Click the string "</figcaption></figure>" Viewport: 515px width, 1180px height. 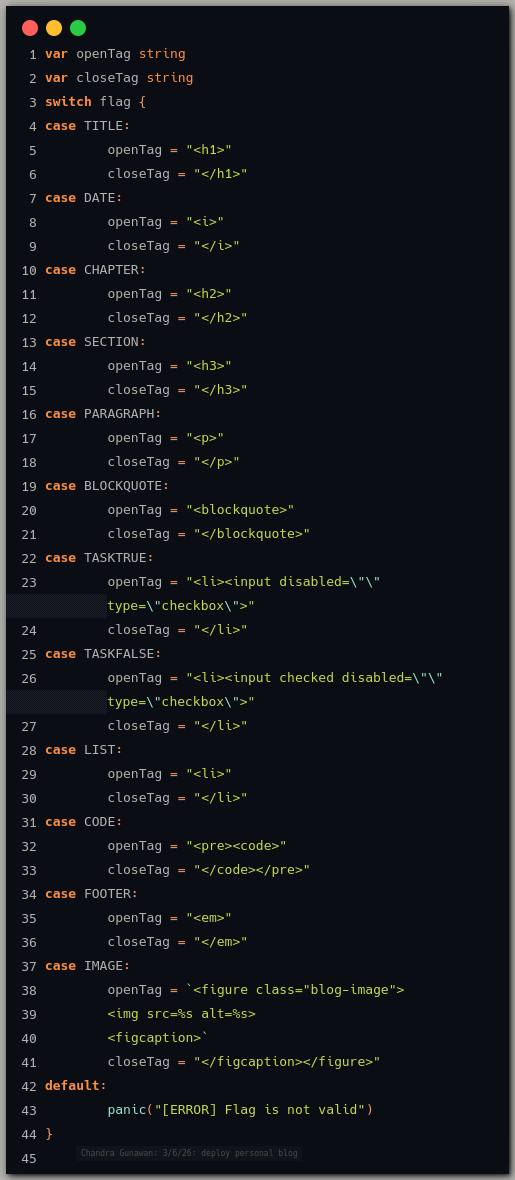point(287,1062)
